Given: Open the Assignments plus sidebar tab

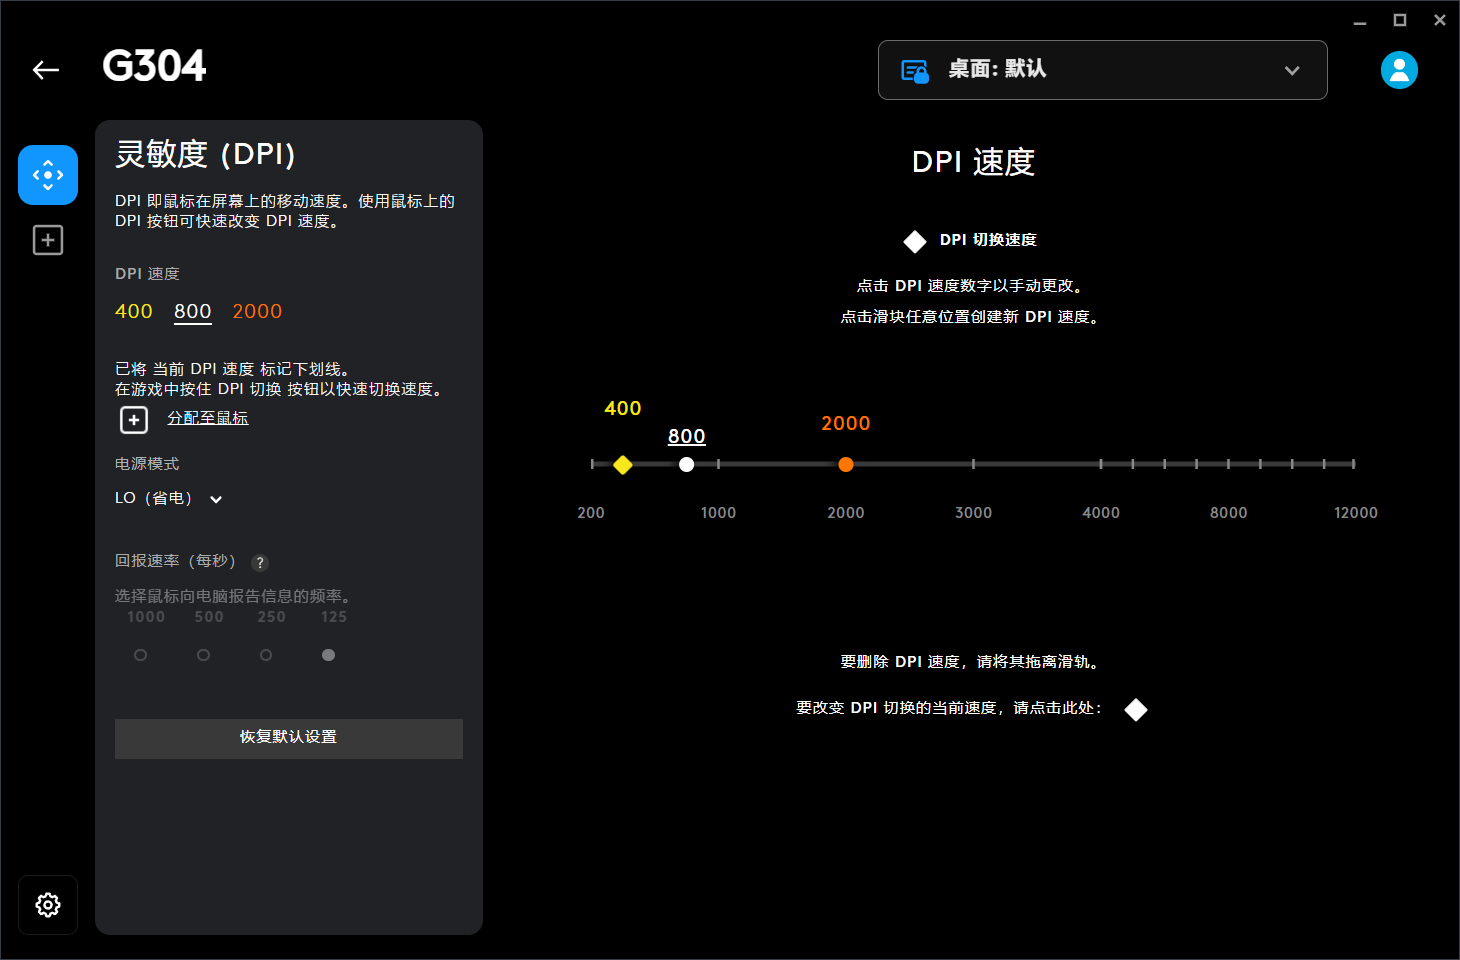Looking at the screenshot, I should point(48,240).
